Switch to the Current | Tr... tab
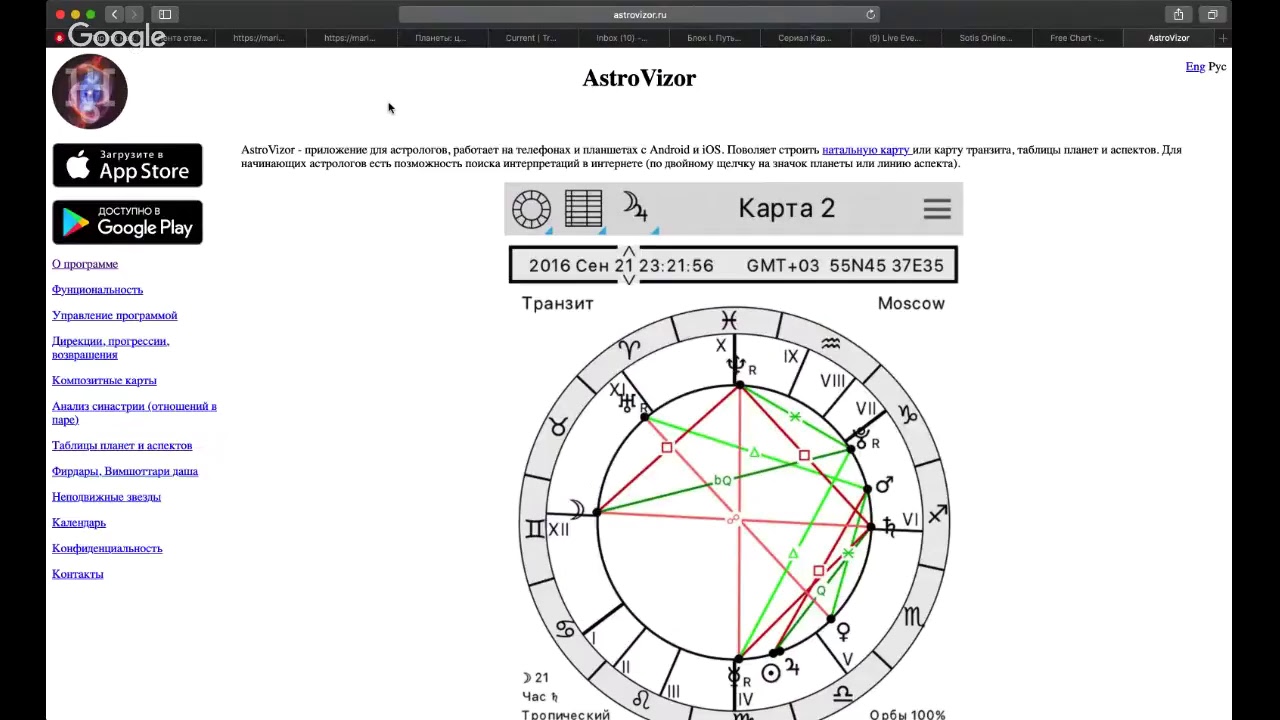 point(531,38)
